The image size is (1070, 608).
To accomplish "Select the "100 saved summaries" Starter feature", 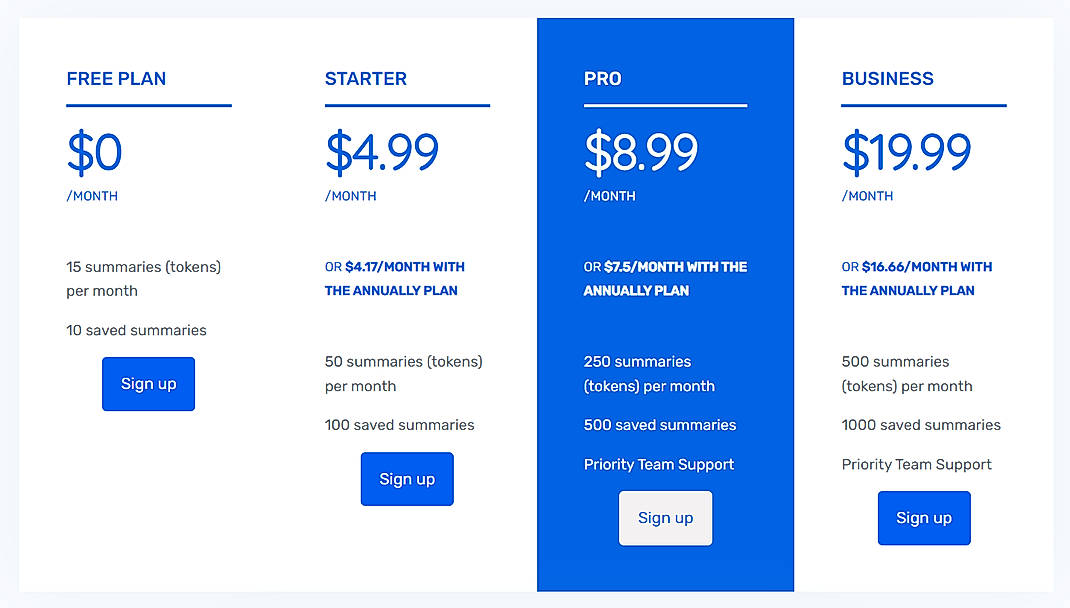I will pyautogui.click(x=399, y=425).
